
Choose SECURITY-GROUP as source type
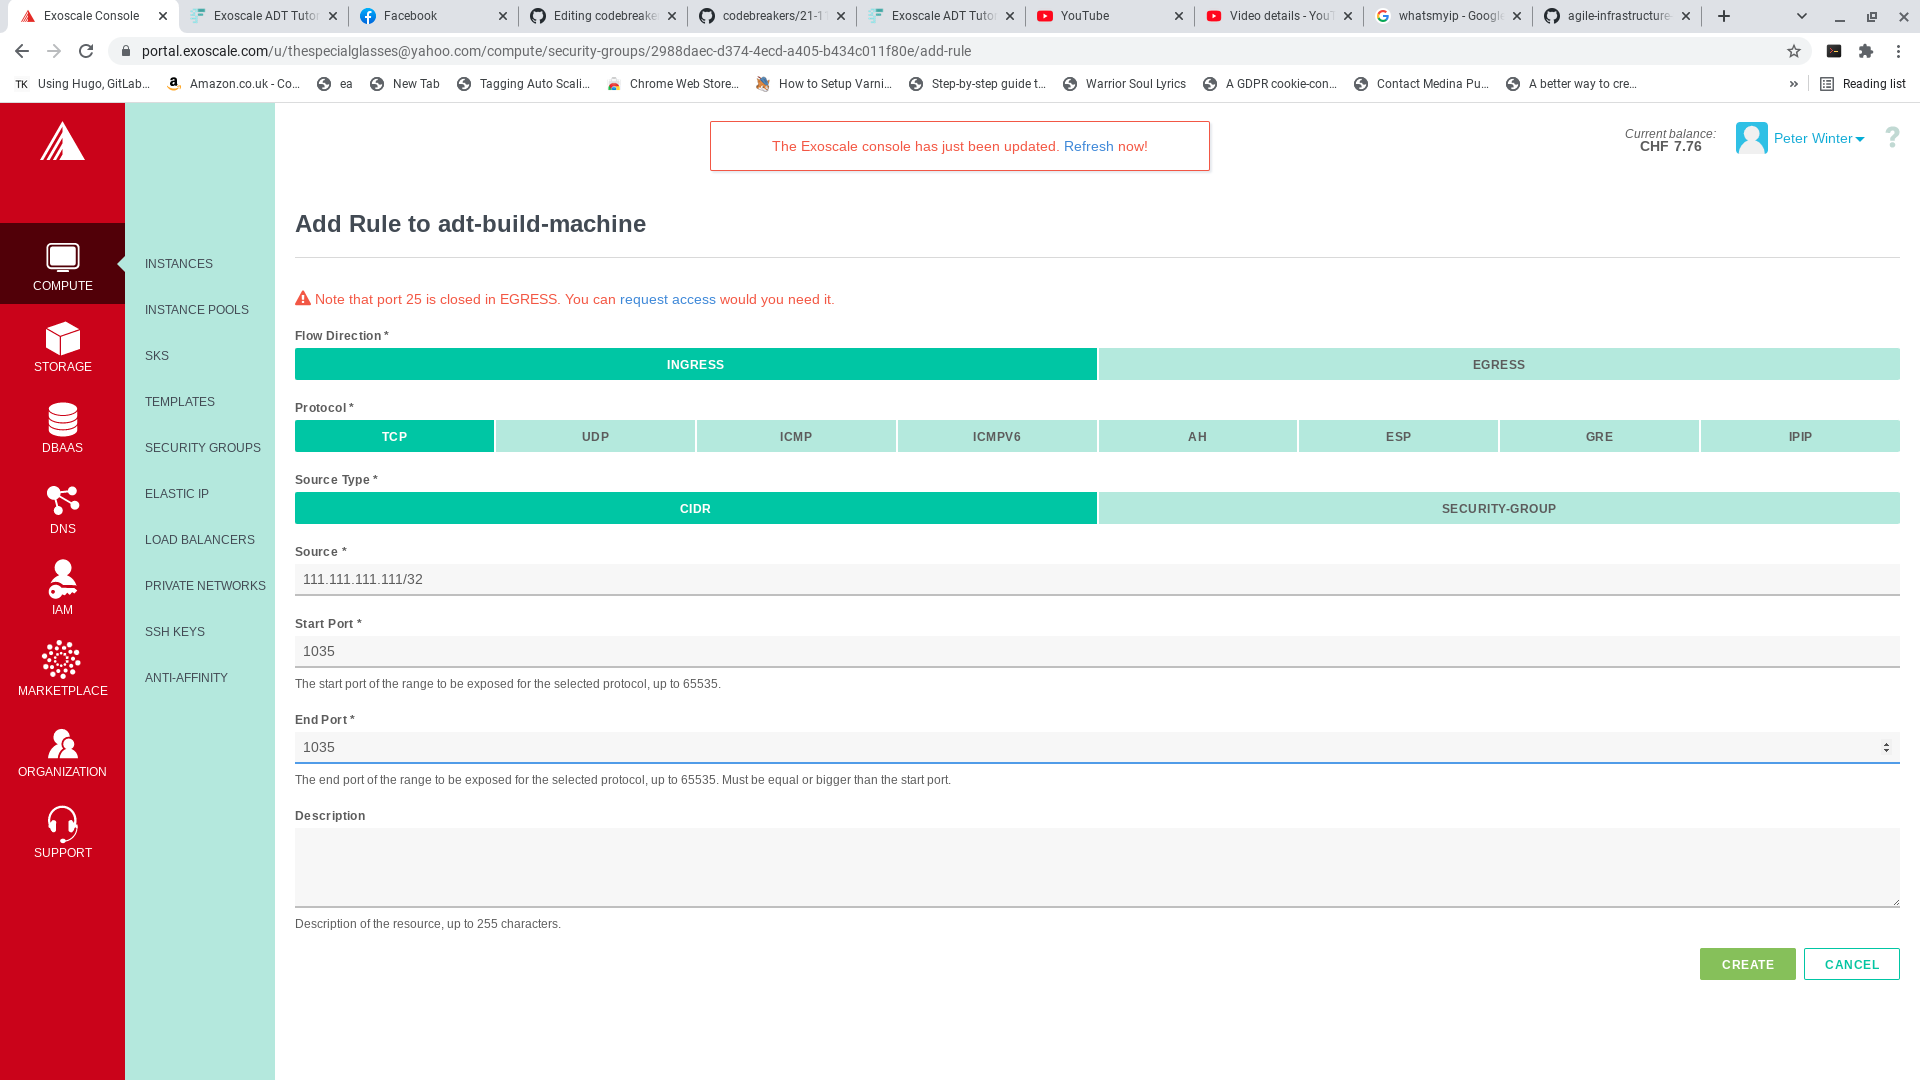(1498, 509)
